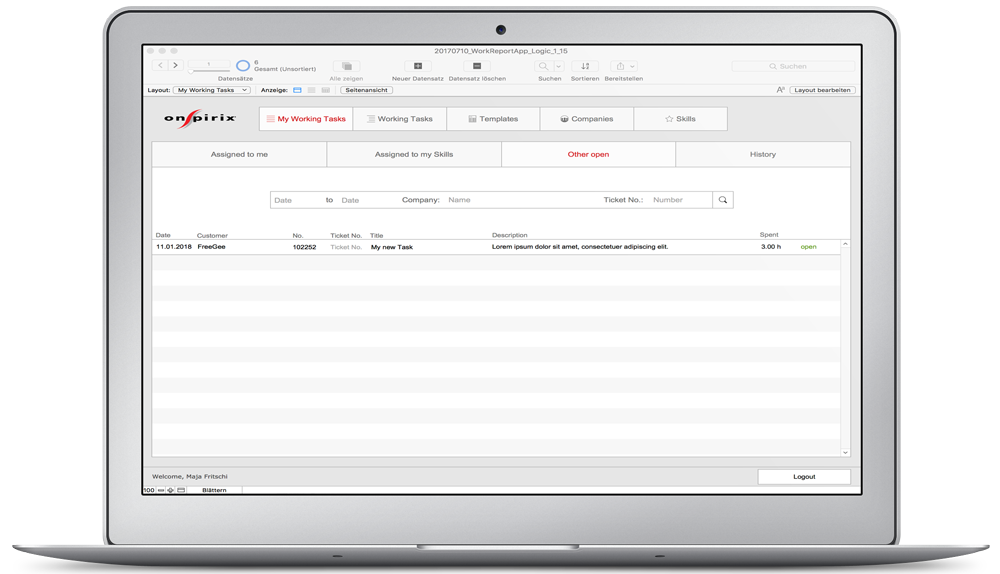Click the Suchen magnifier toolbar icon
The width and height of the screenshot is (1000, 574).
(544, 66)
